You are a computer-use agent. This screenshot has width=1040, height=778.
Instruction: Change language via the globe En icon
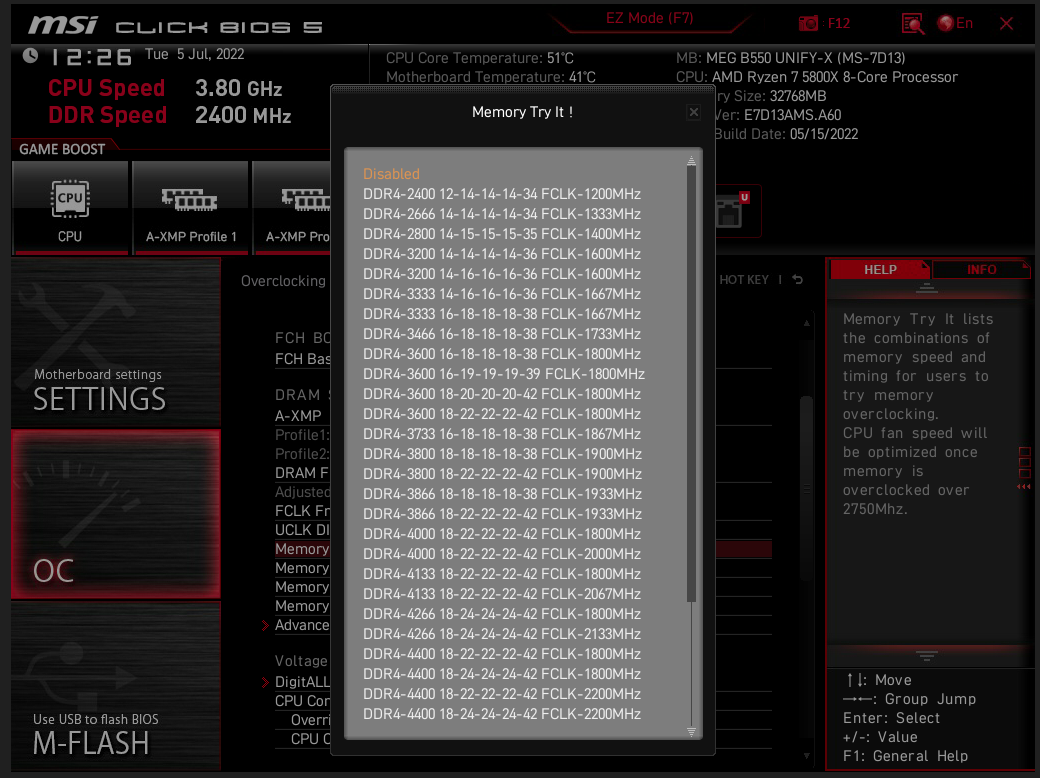(954, 23)
